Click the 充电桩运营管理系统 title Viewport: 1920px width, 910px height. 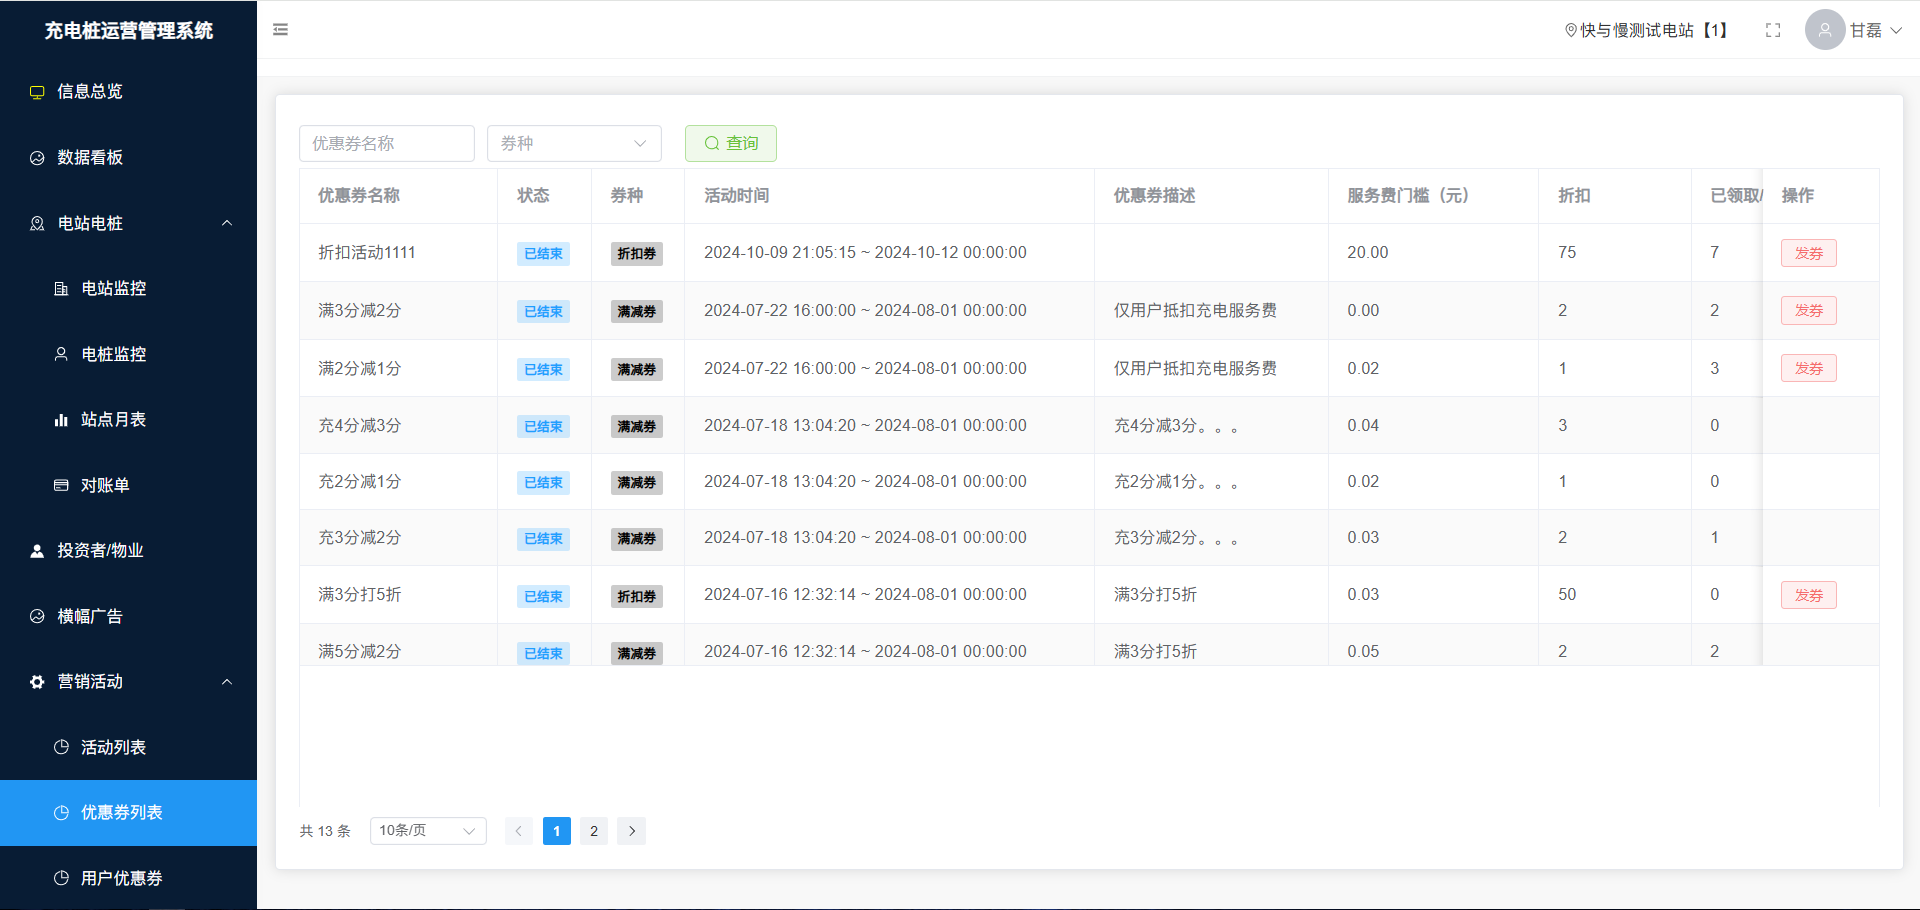pos(129,30)
